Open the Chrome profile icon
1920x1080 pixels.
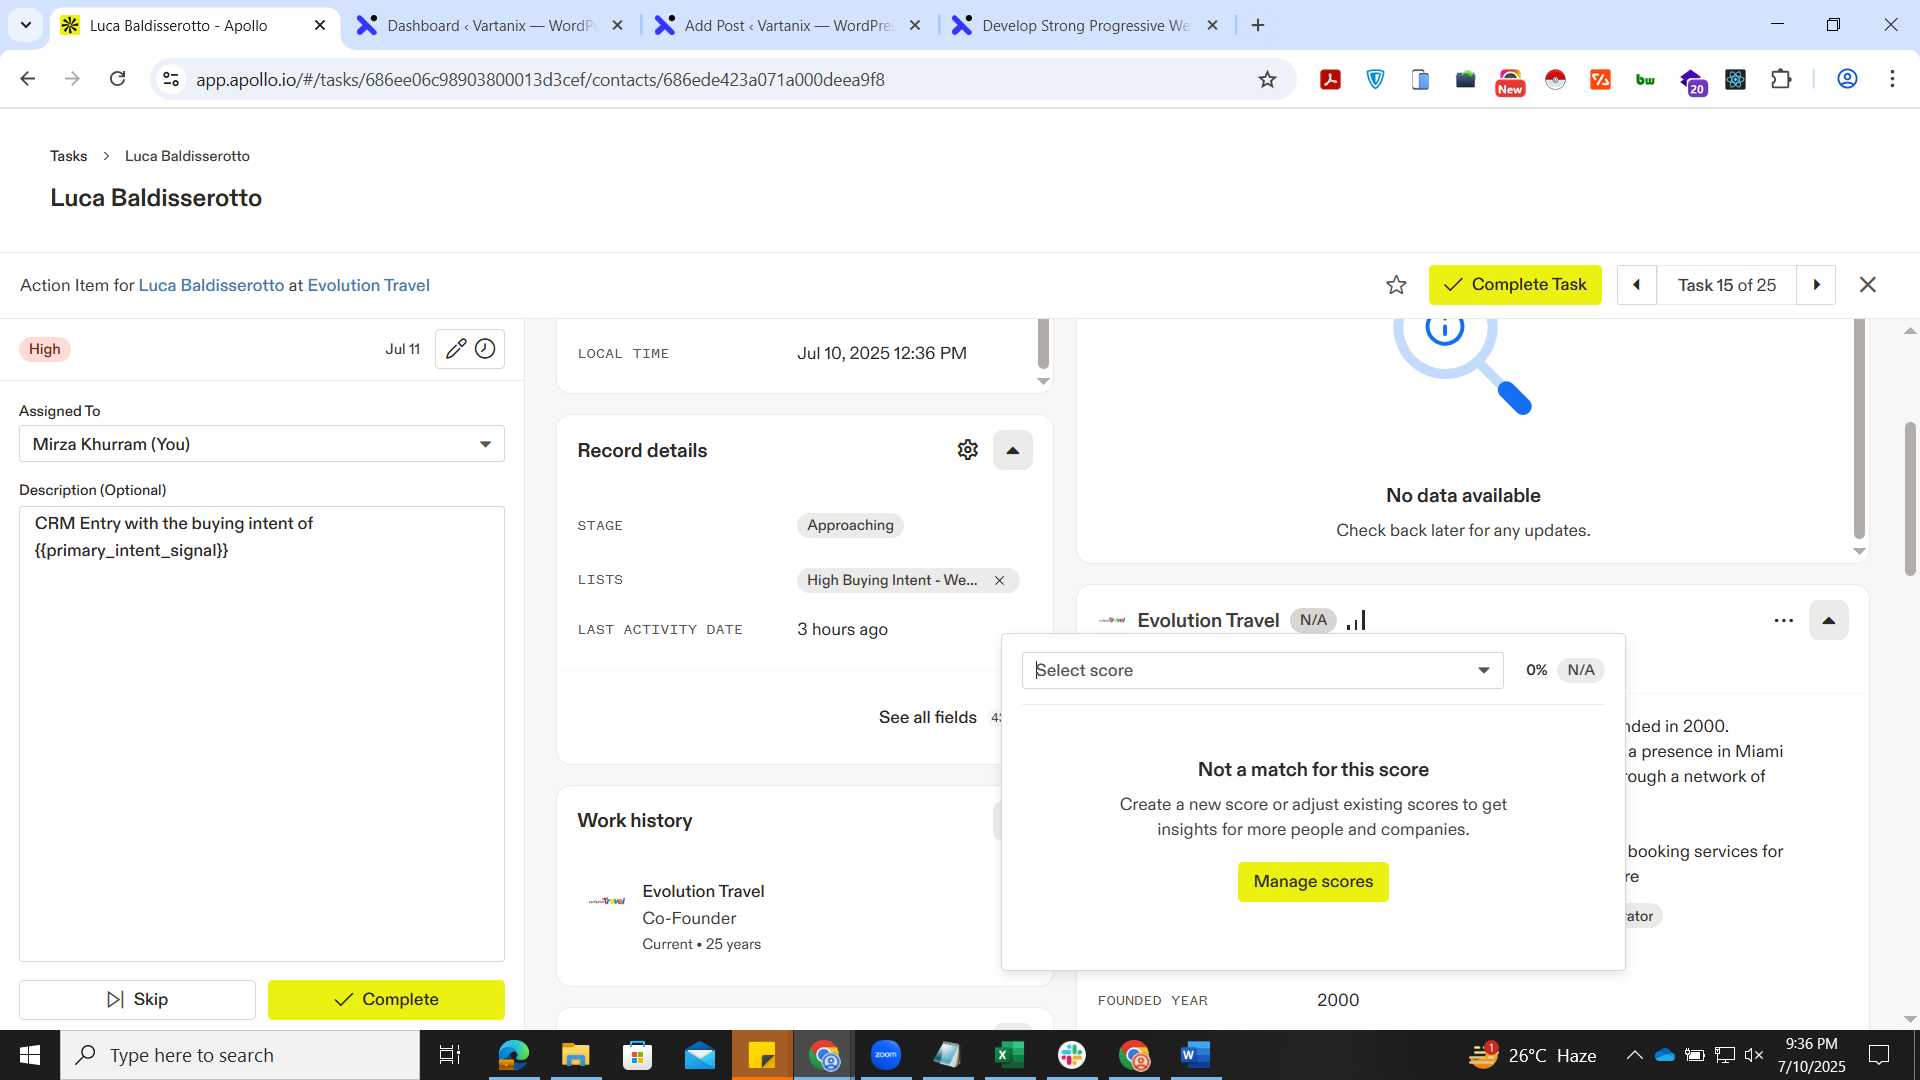coord(1847,79)
